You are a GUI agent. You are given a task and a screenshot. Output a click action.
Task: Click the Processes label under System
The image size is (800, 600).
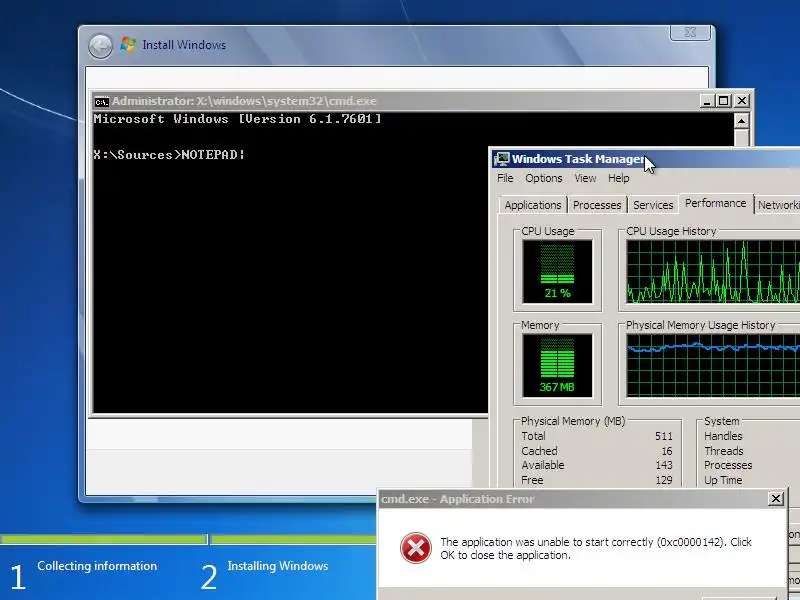[728, 465]
